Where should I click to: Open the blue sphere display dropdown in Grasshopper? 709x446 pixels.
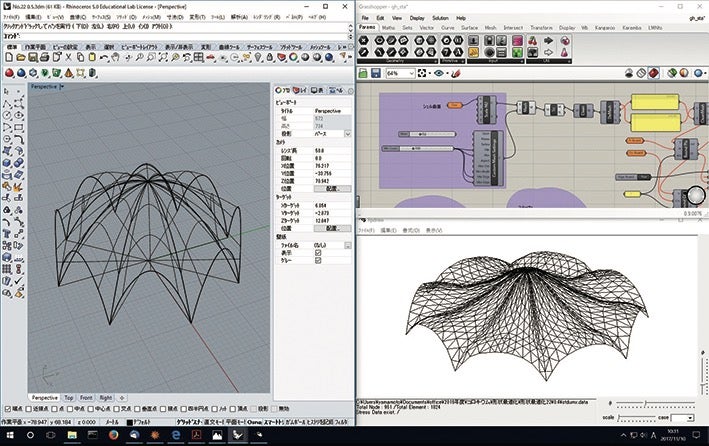[x=704, y=73]
